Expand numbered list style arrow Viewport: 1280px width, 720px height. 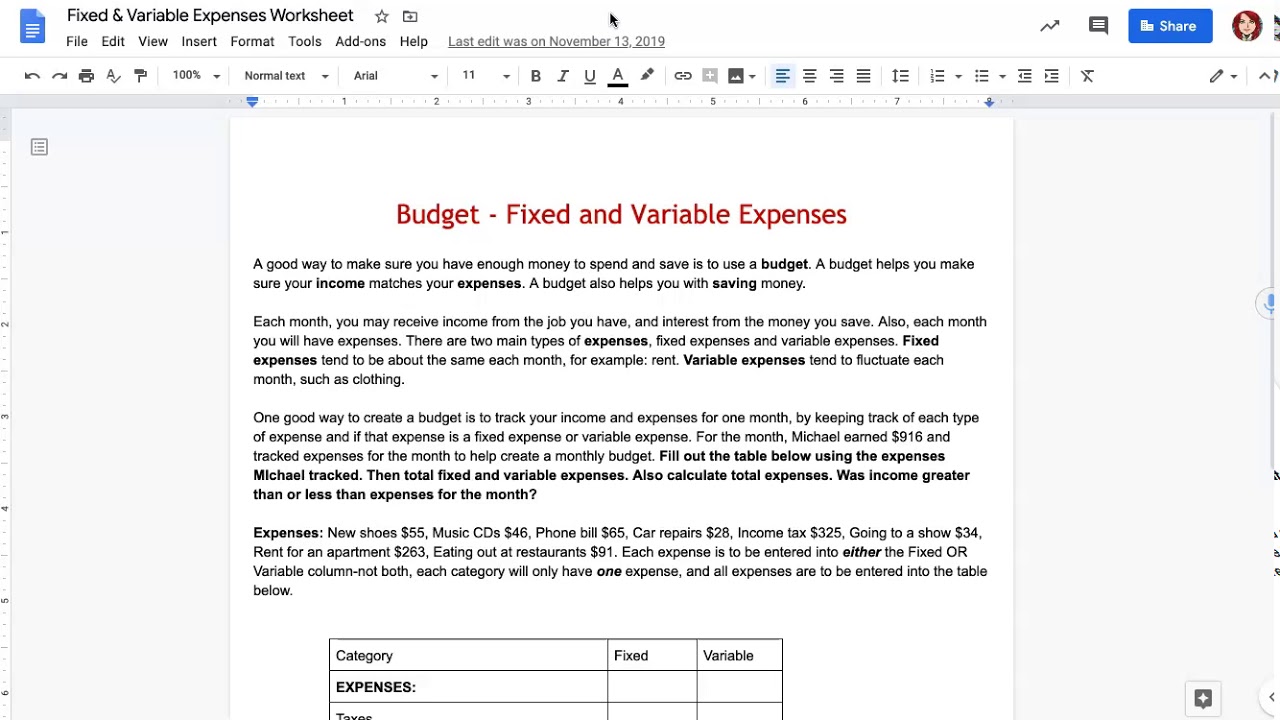pos(958,76)
